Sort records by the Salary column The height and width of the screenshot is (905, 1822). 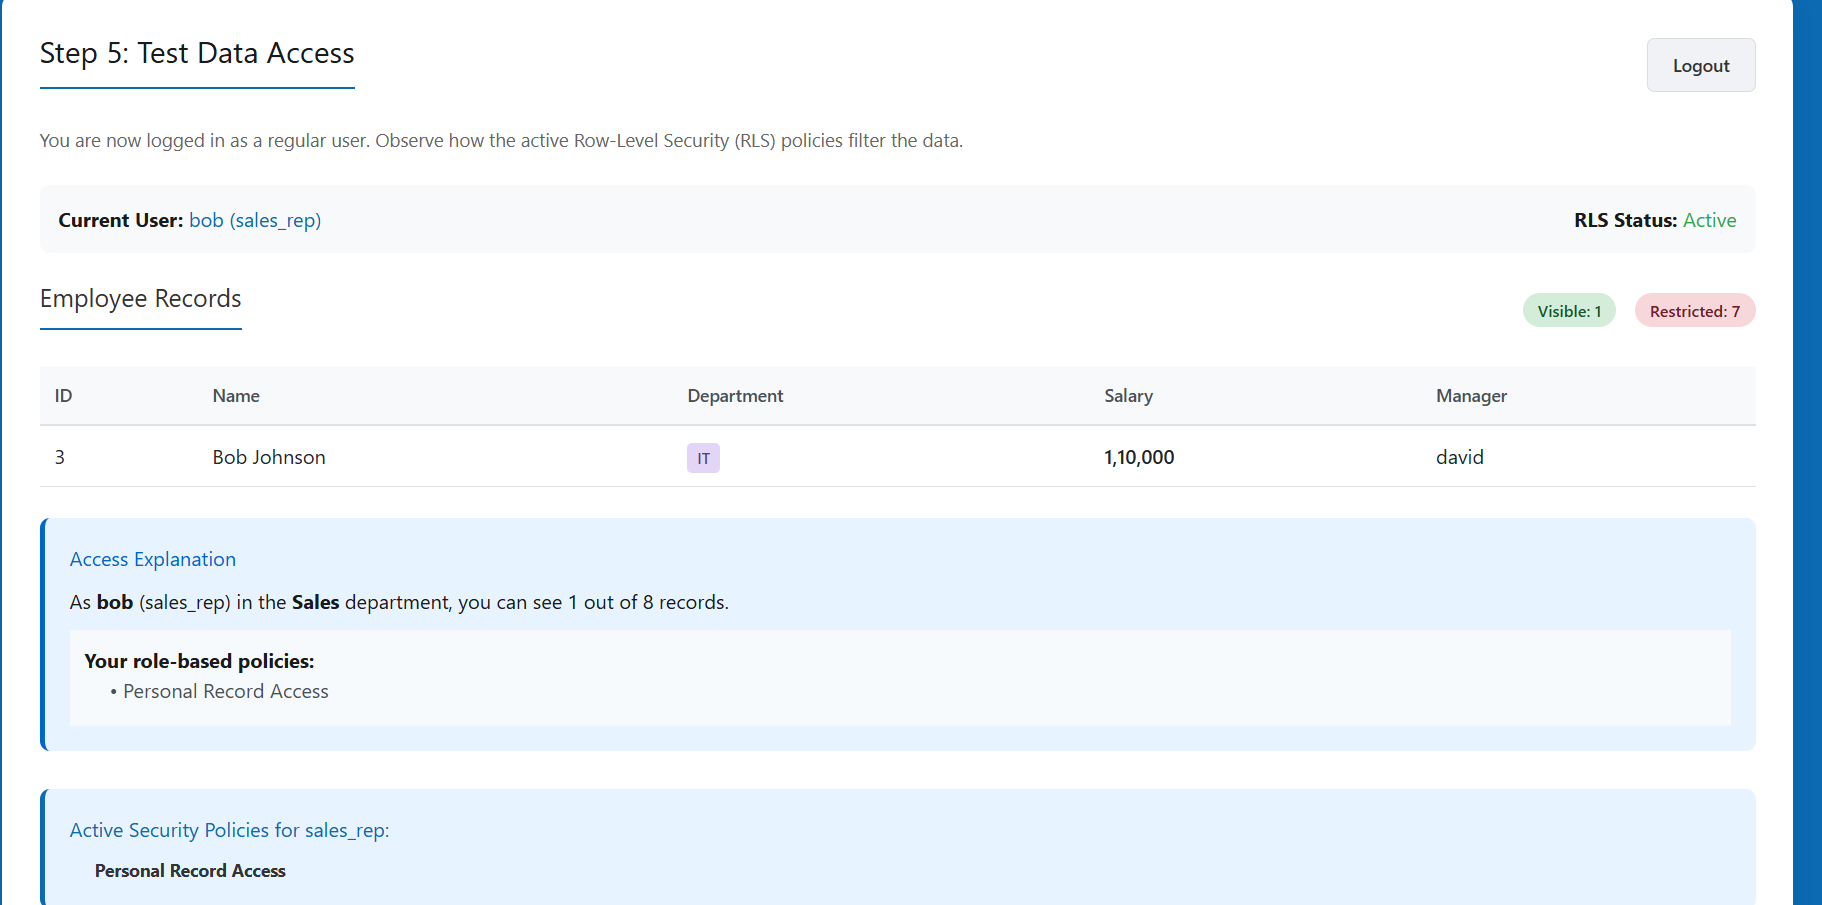tap(1128, 396)
